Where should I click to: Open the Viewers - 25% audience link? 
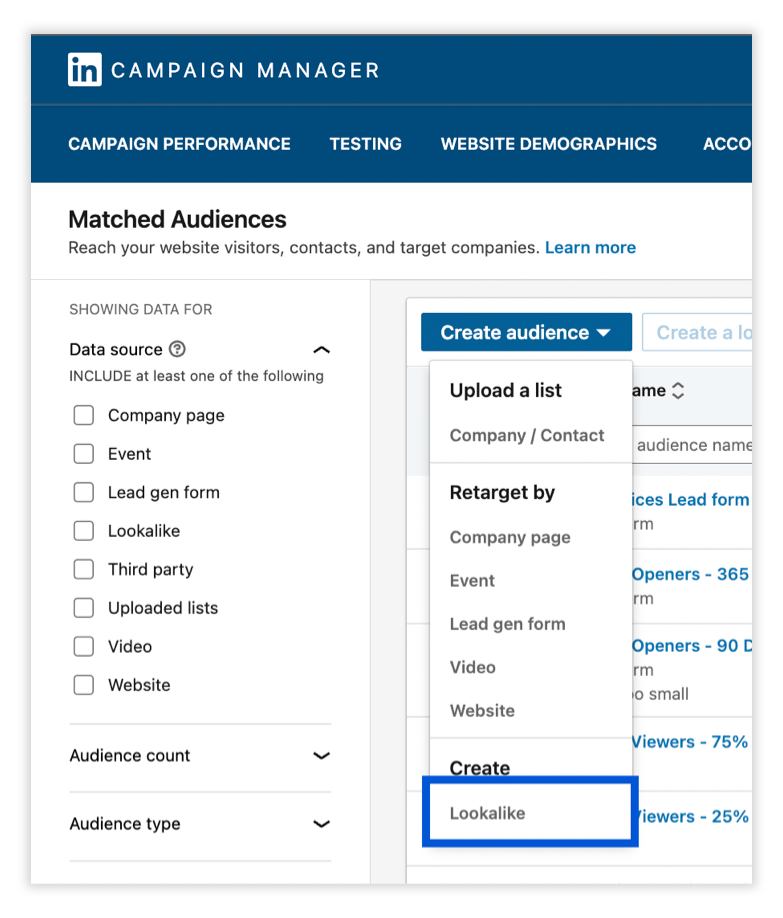pos(691,816)
